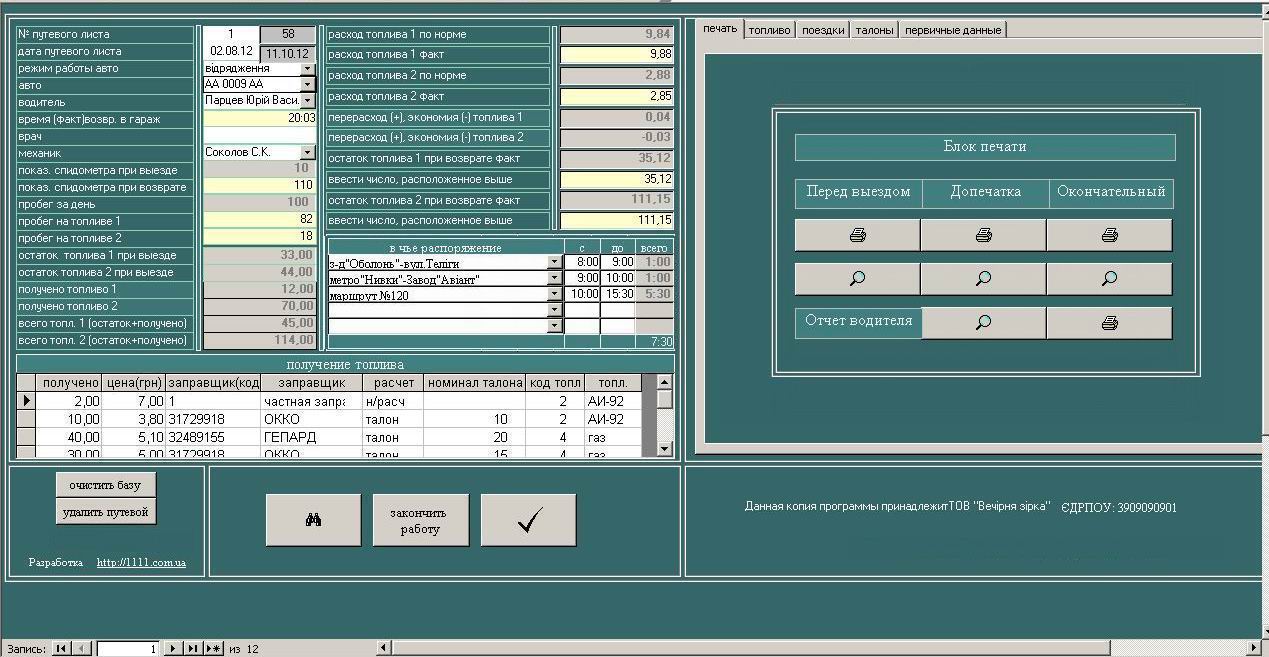Switch to the поездки tab
This screenshot has height=657, width=1269.
coord(823,30)
